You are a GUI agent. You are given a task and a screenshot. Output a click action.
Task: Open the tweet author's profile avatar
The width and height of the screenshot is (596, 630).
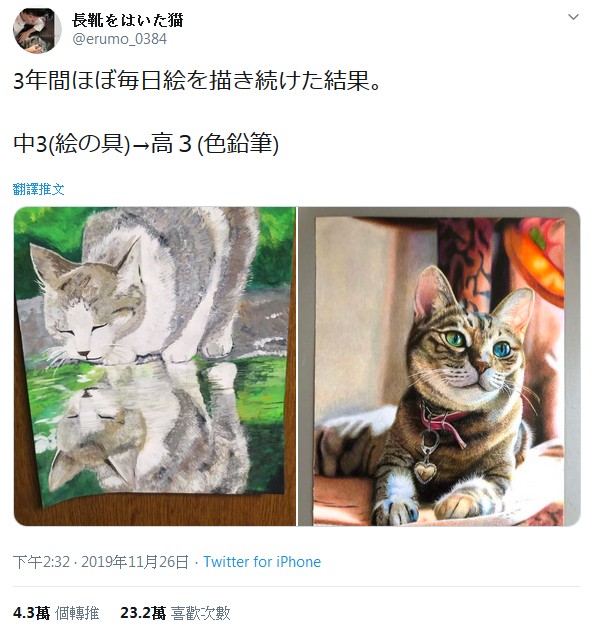[x=37, y=30]
